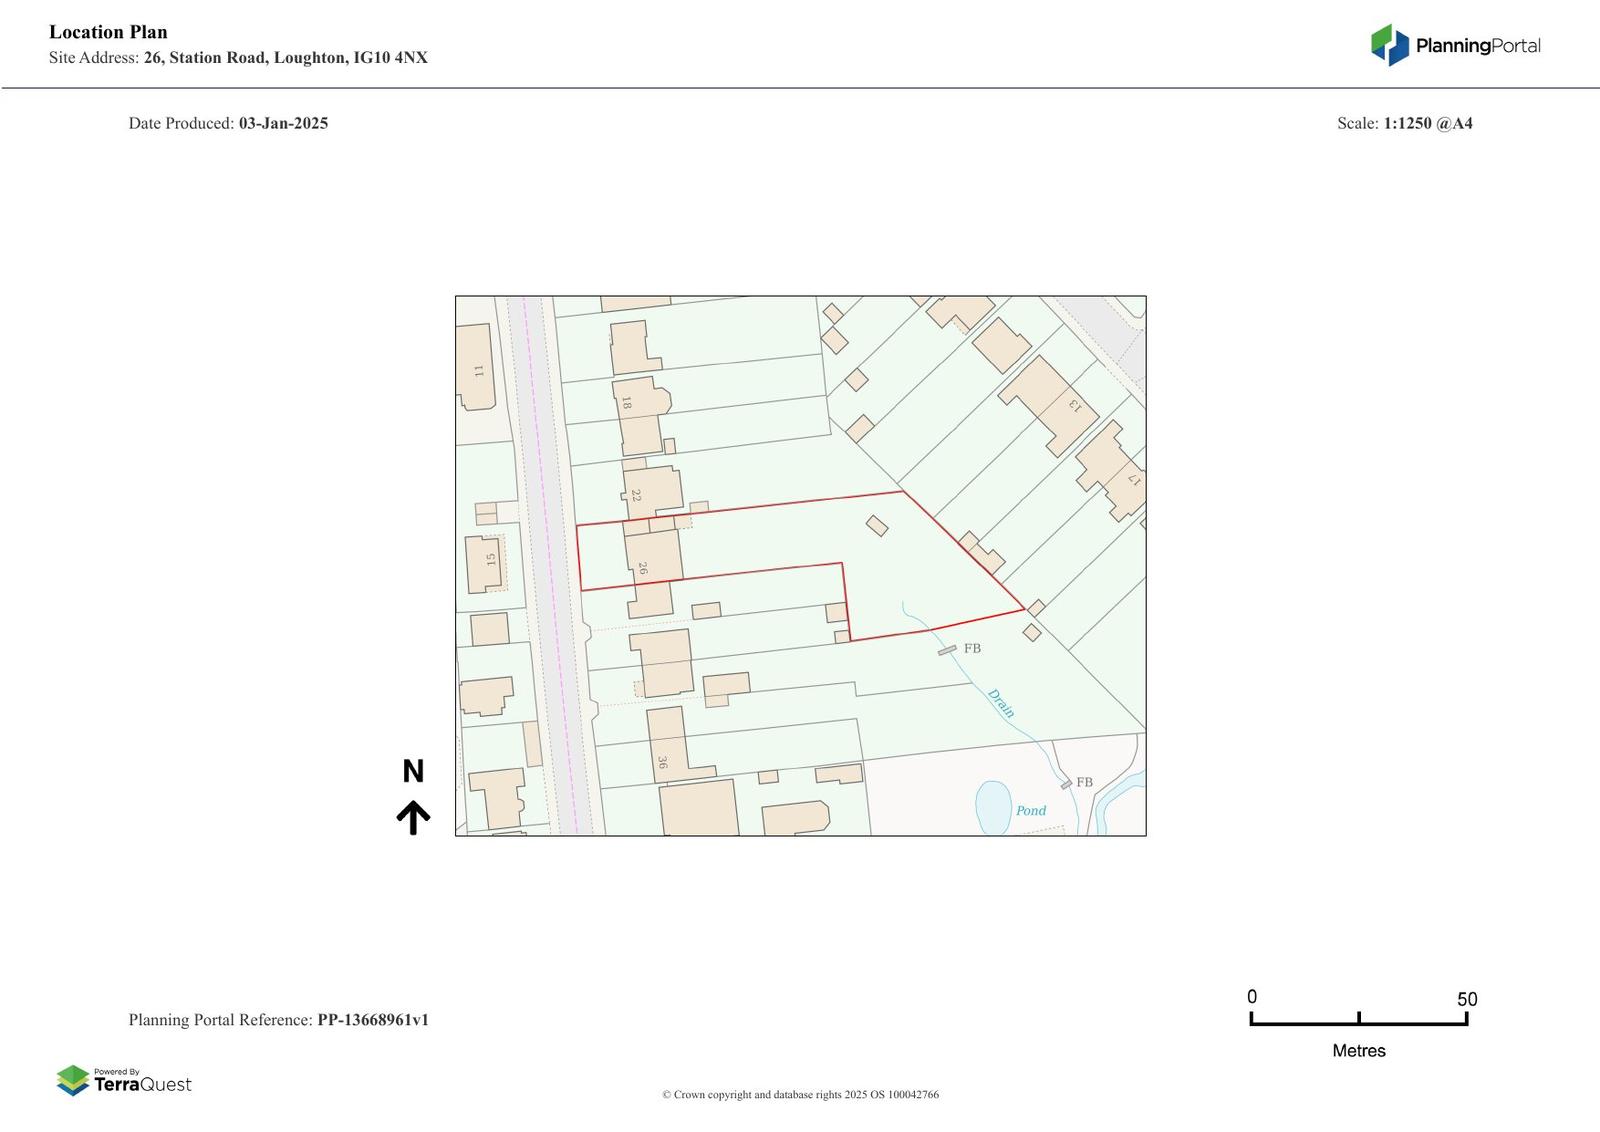Click the PlanningPortal logo icon
This screenshot has height=1132, width=1600.
pyautogui.click(x=1389, y=45)
